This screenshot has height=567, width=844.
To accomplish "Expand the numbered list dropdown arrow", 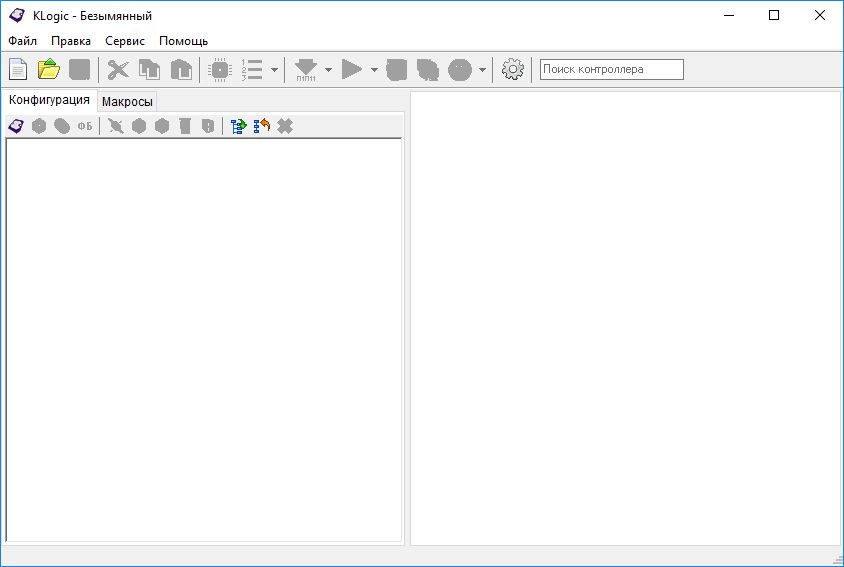I will 274,70.
